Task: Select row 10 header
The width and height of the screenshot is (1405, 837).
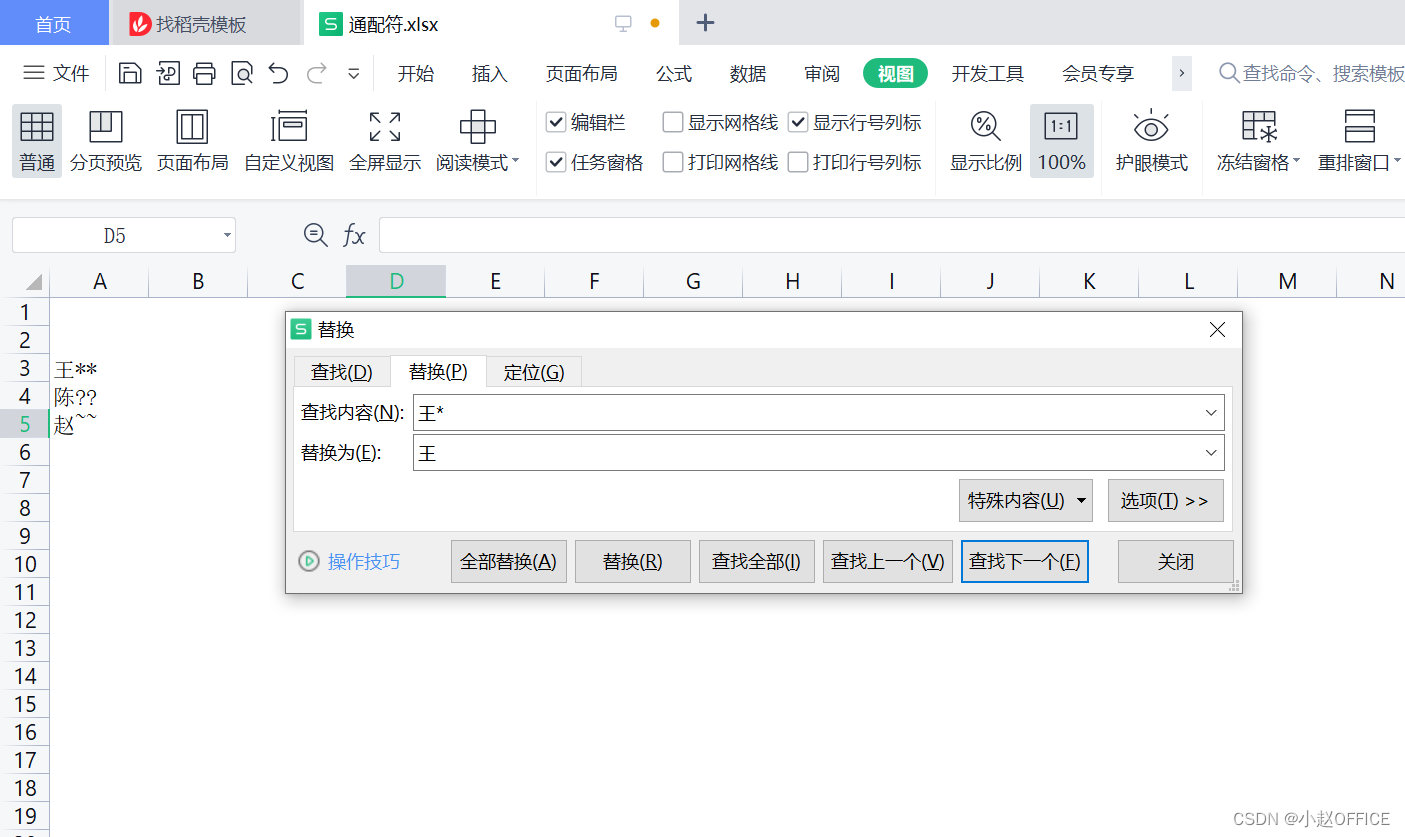Action: (x=25, y=564)
